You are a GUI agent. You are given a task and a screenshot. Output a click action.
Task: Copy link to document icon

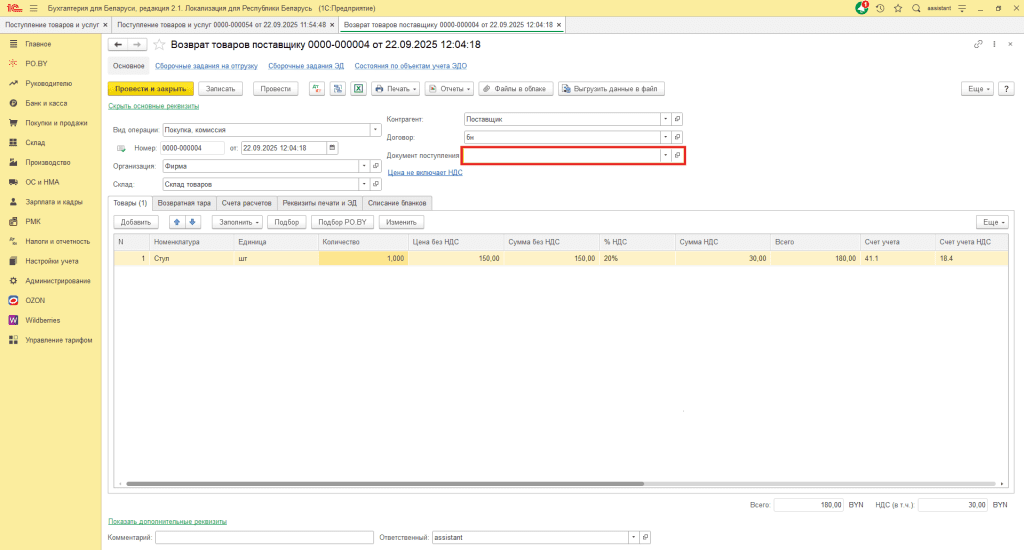point(978,45)
